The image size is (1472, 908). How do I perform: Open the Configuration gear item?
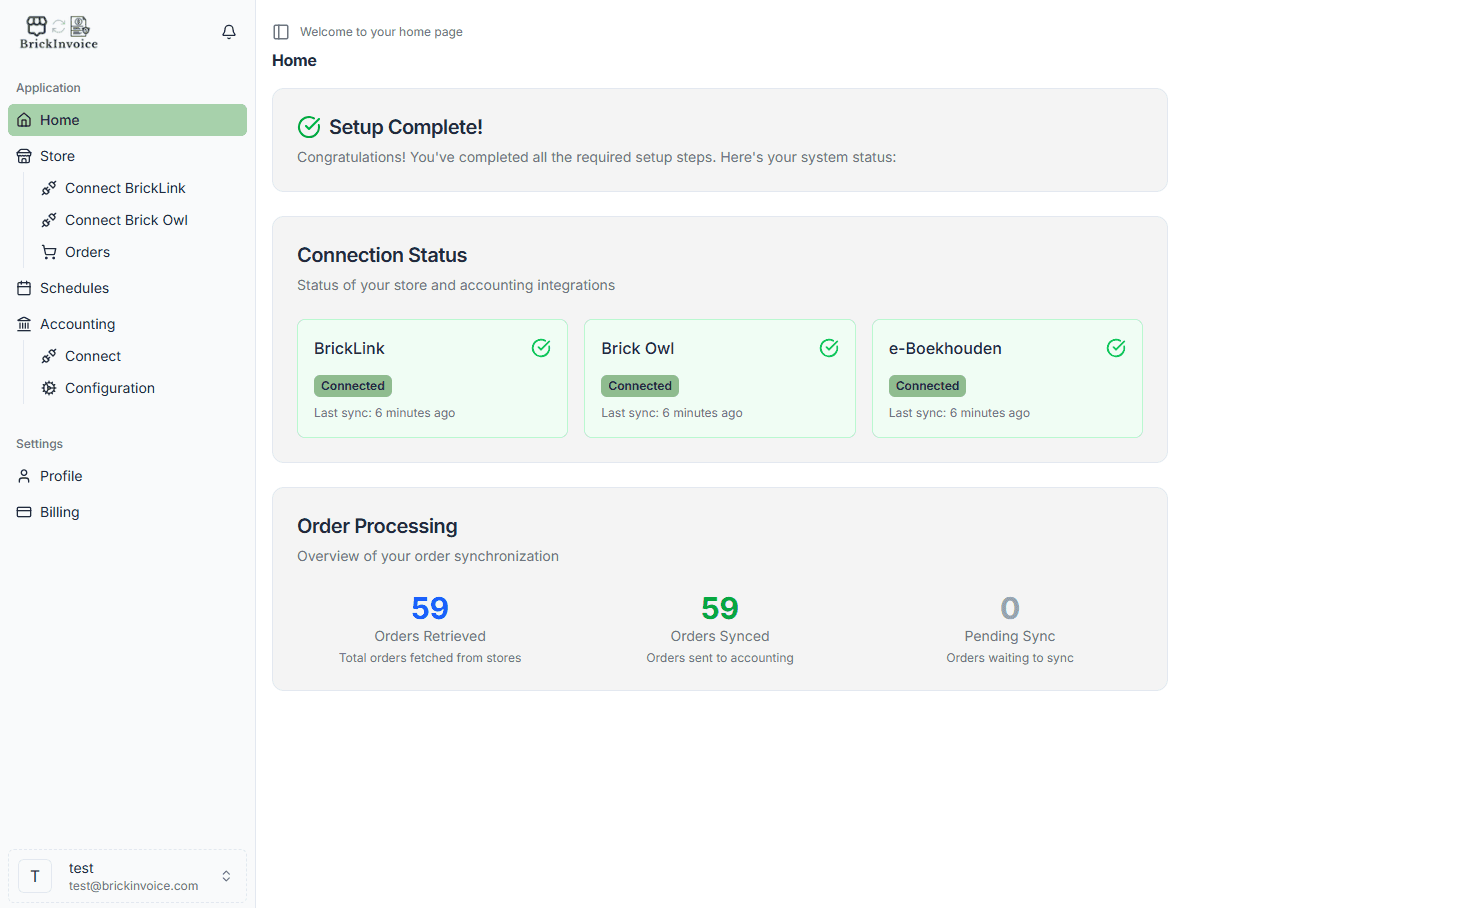pyautogui.click(x=109, y=388)
